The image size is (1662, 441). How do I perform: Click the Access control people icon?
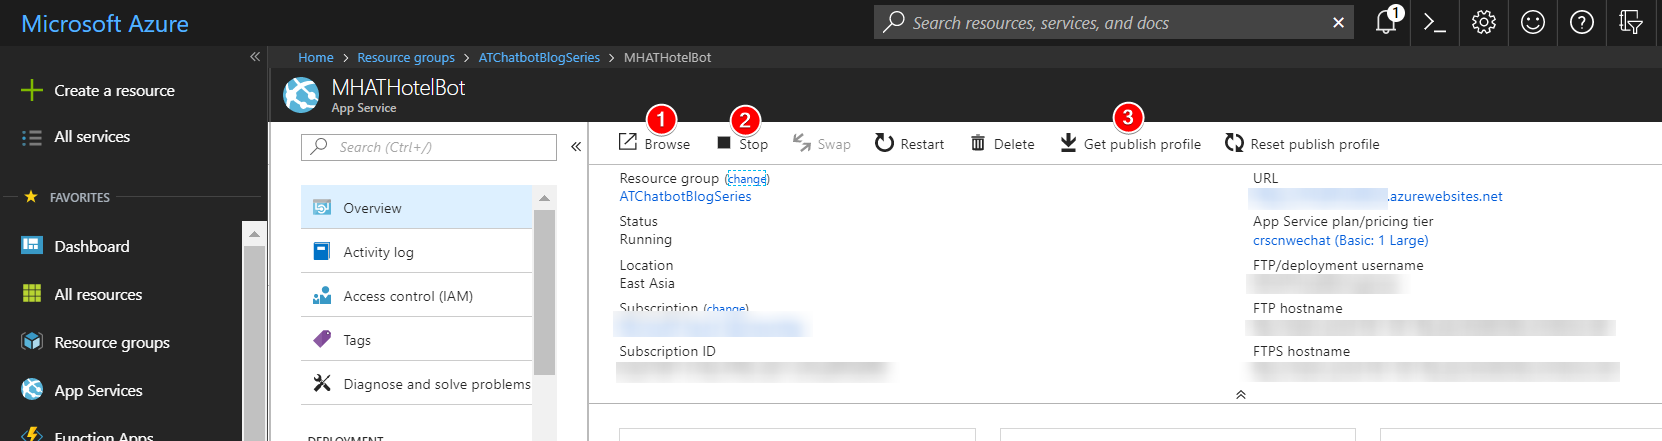pos(322,295)
